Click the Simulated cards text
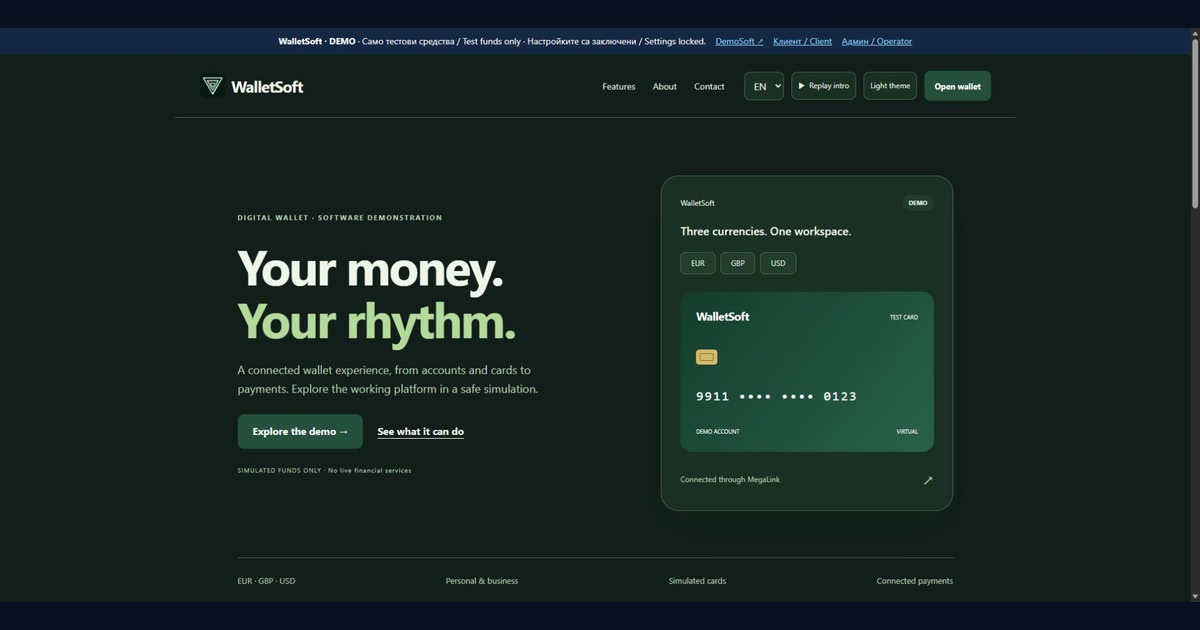The width and height of the screenshot is (1200, 630). (x=698, y=581)
